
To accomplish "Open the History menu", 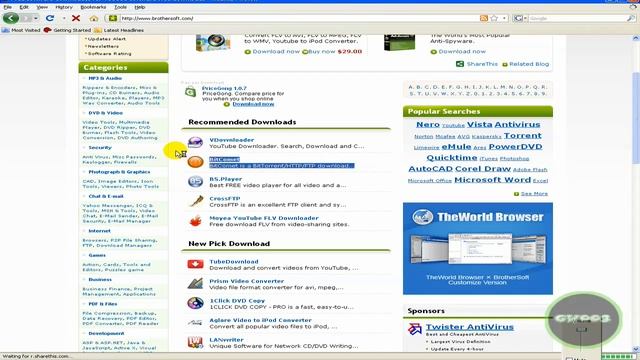I will pos(64,7).
